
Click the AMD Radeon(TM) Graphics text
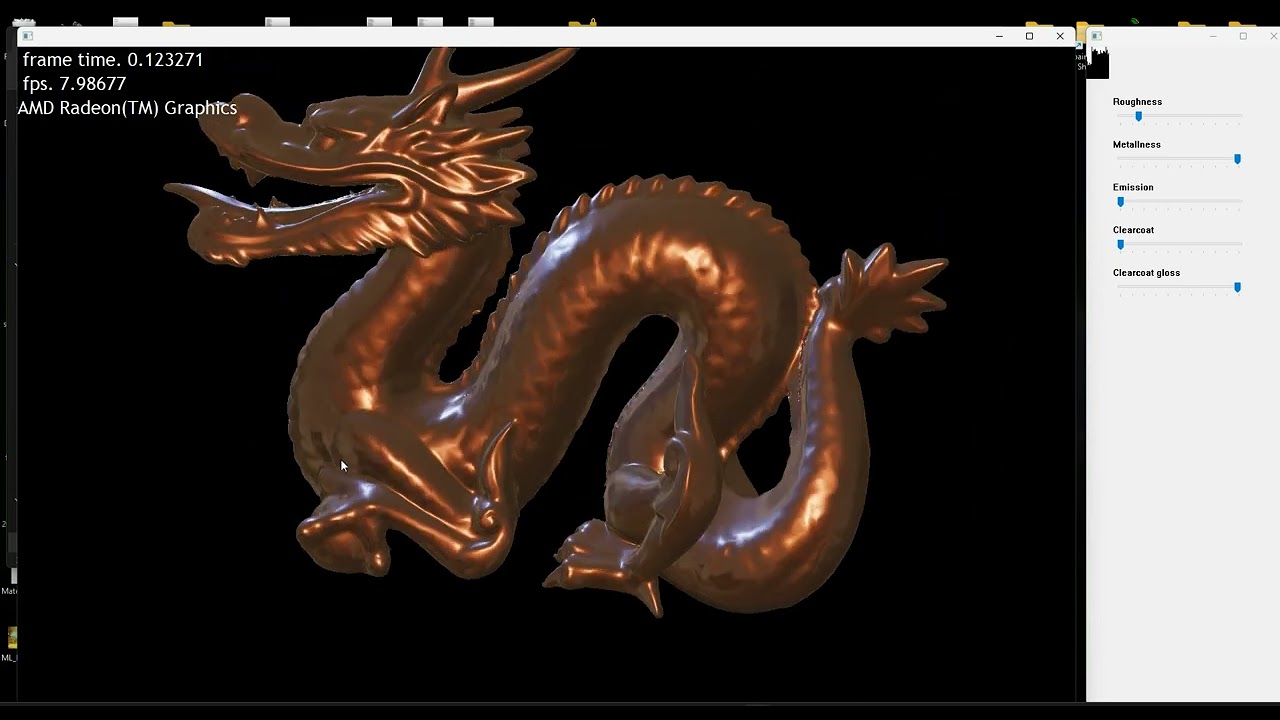[x=127, y=108]
